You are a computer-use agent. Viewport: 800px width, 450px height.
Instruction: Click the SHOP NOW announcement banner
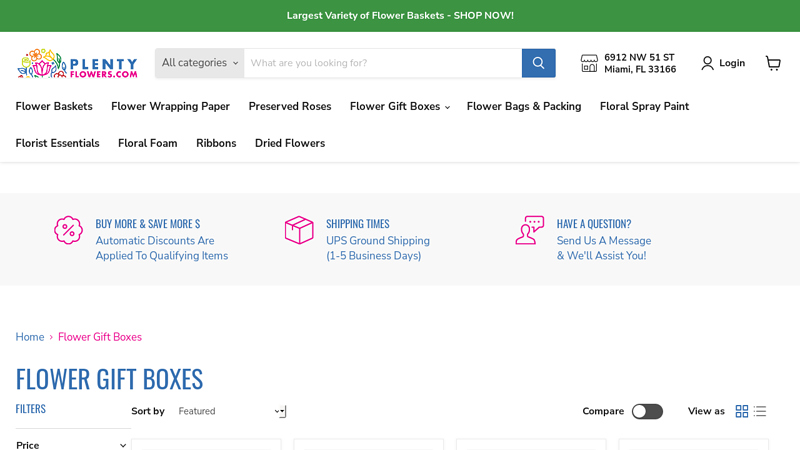tap(400, 16)
